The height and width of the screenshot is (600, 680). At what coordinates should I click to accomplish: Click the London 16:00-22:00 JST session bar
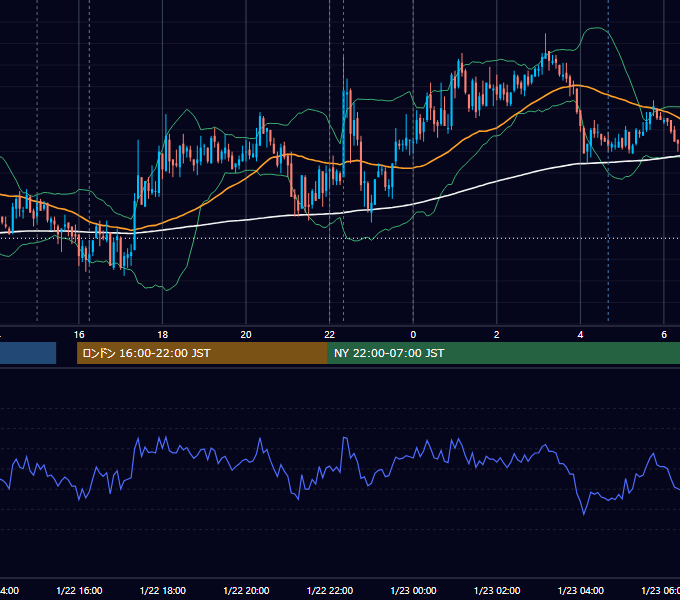coord(202,353)
